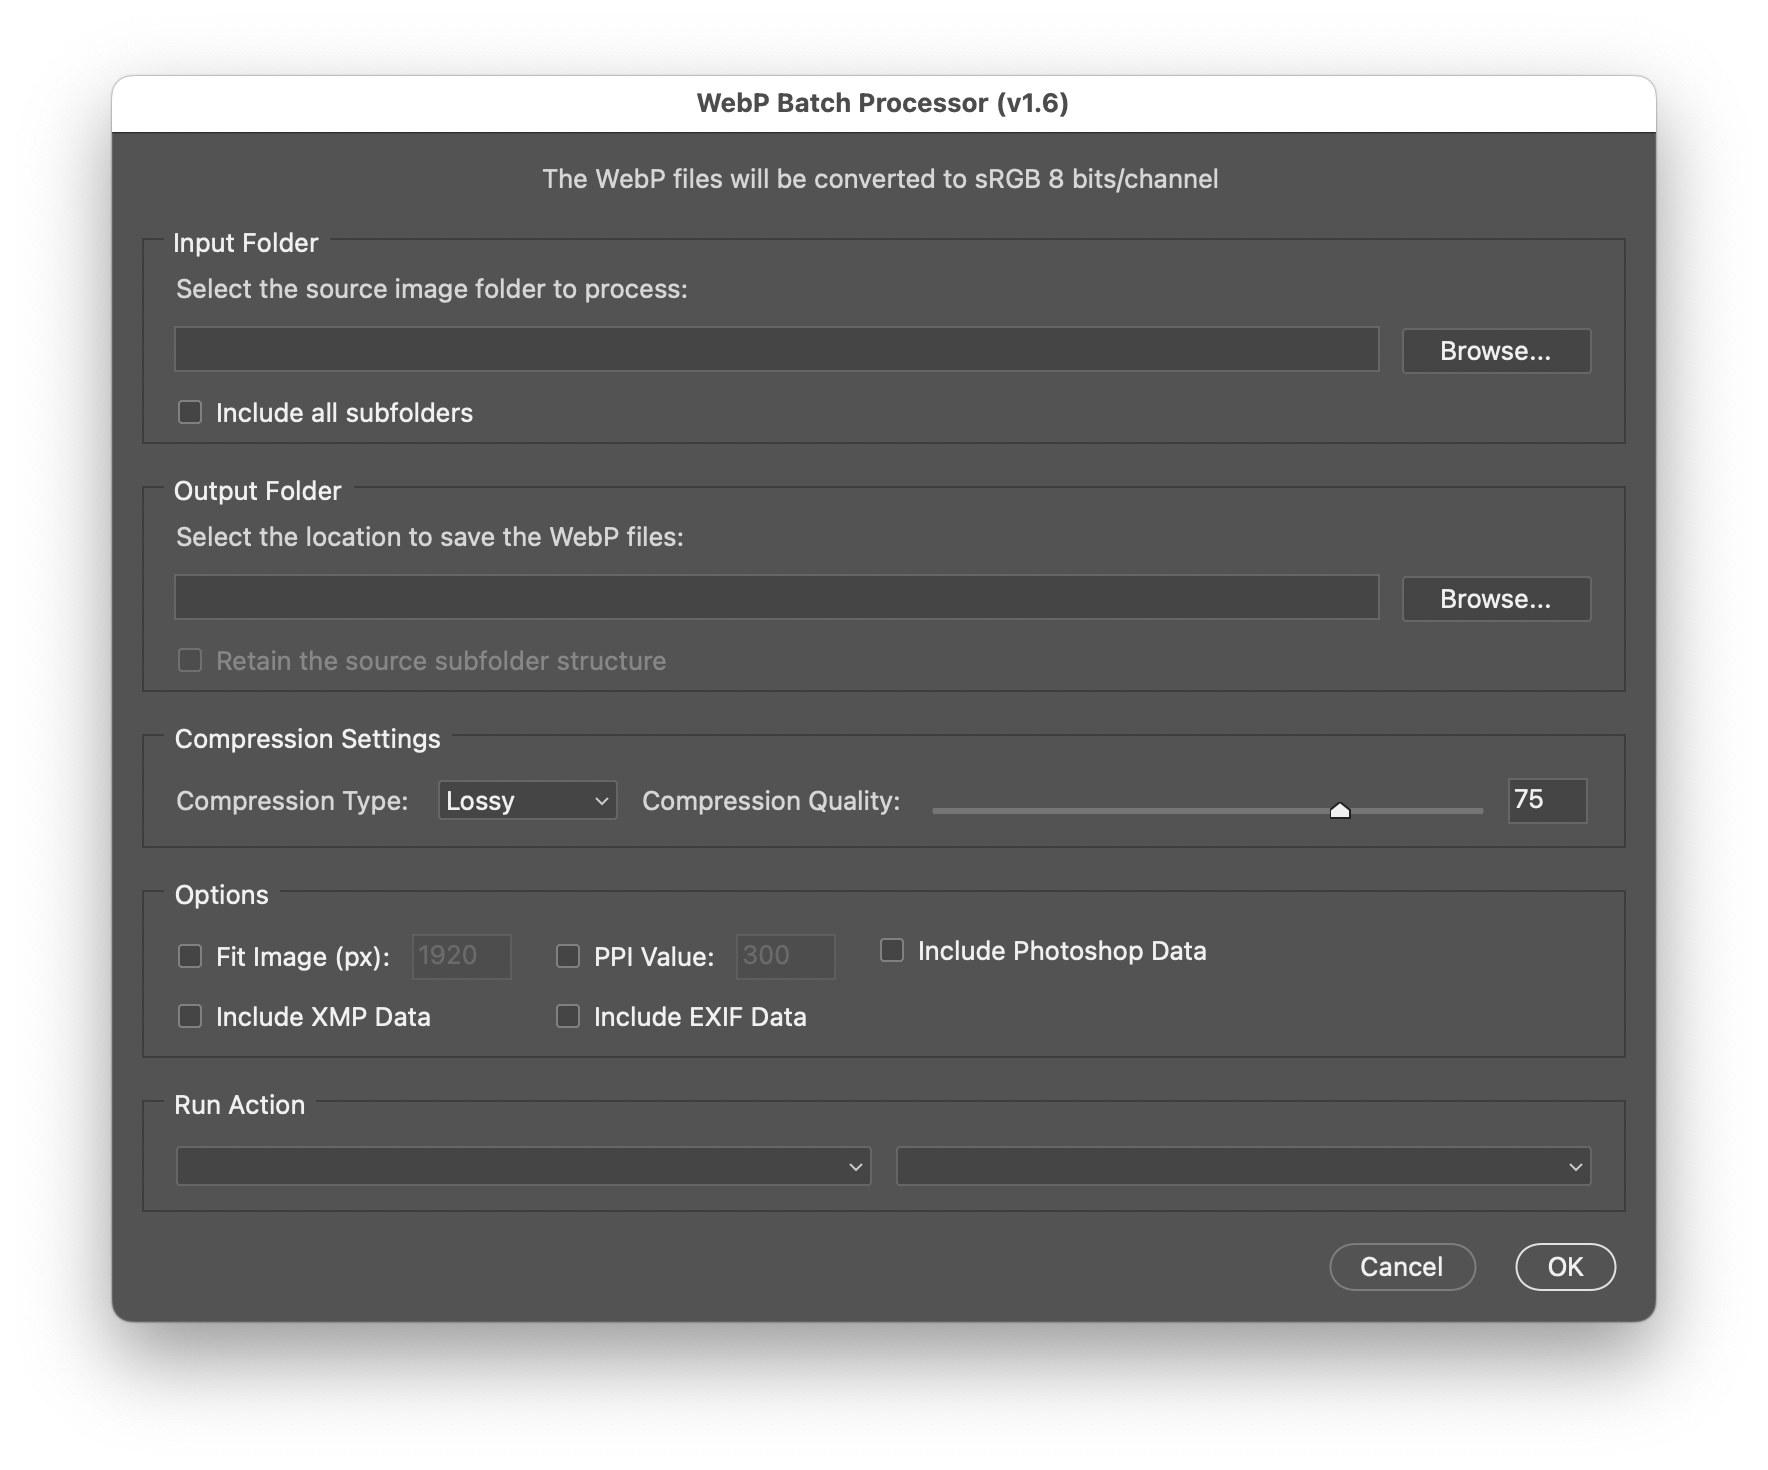
Task: Dismiss the dialog with Cancel
Action: pyautogui.click(x=1402, y=1266)
